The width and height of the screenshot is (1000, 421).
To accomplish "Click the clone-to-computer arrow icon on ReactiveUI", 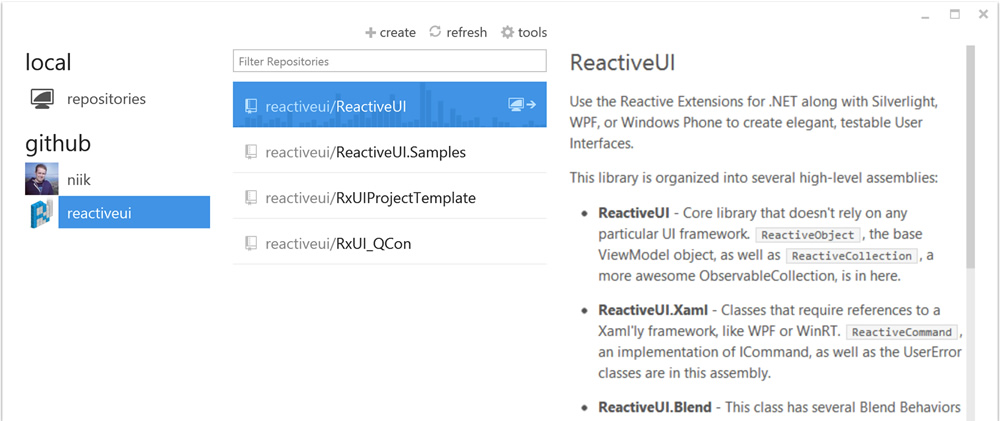I will [x=522, y=104].
